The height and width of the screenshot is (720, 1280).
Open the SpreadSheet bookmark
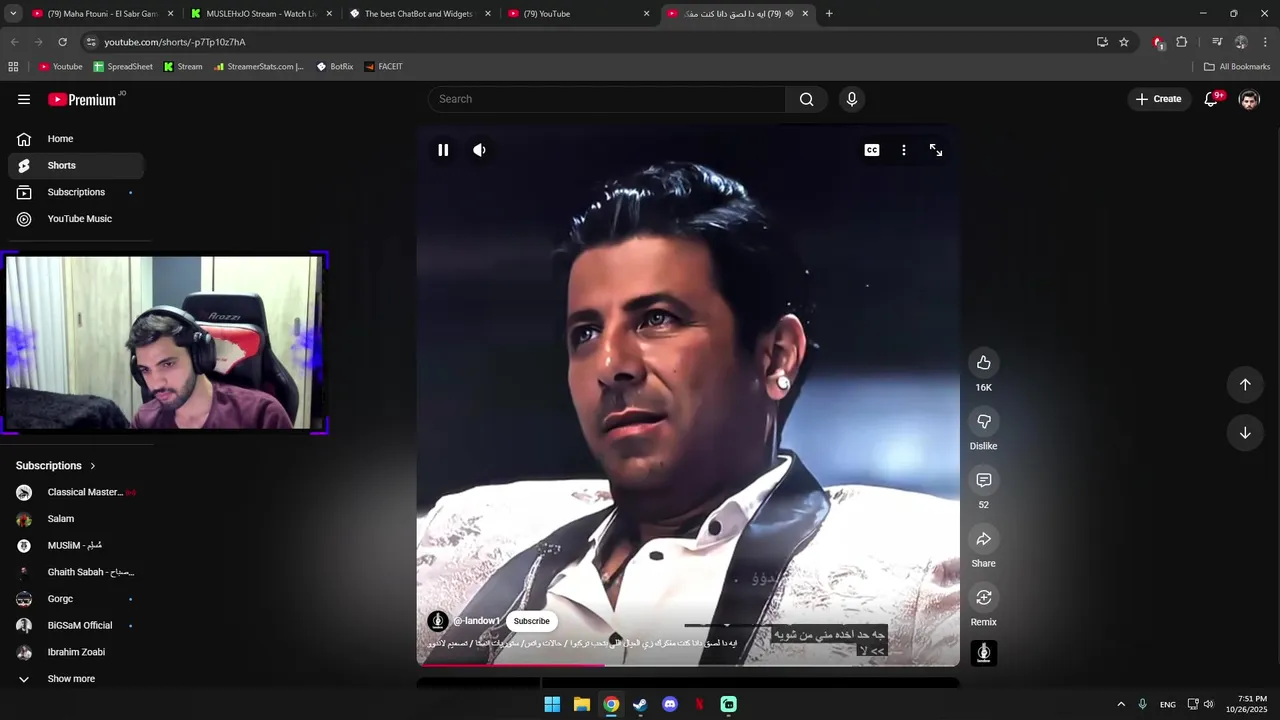pyautogui.click(x=123, y=67)
